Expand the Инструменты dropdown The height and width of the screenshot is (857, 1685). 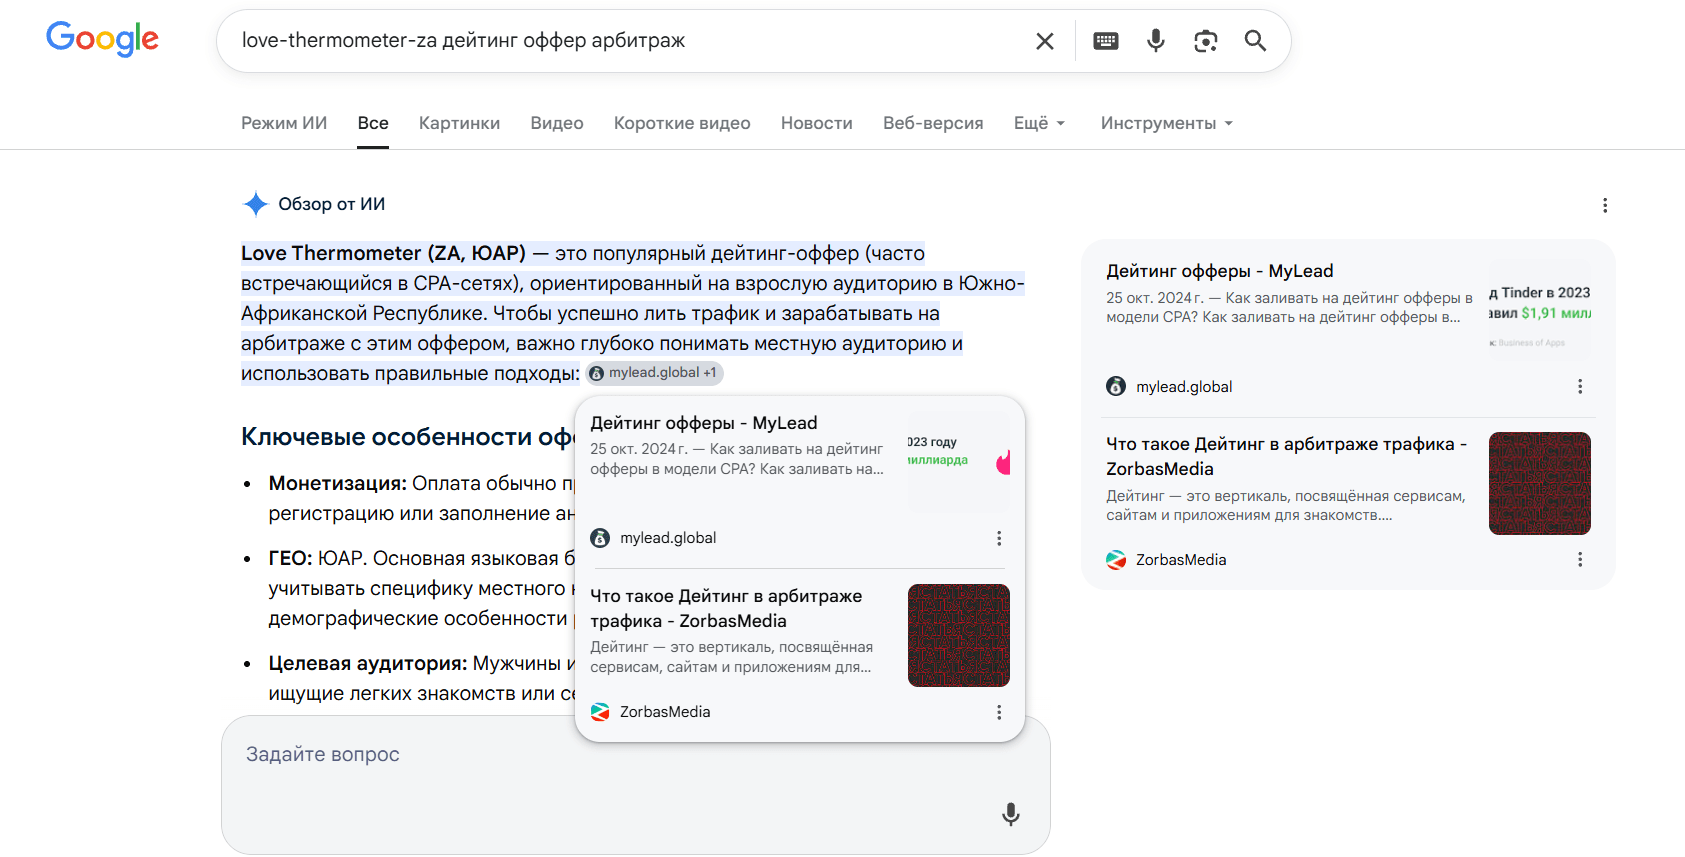click(1167, 123)
